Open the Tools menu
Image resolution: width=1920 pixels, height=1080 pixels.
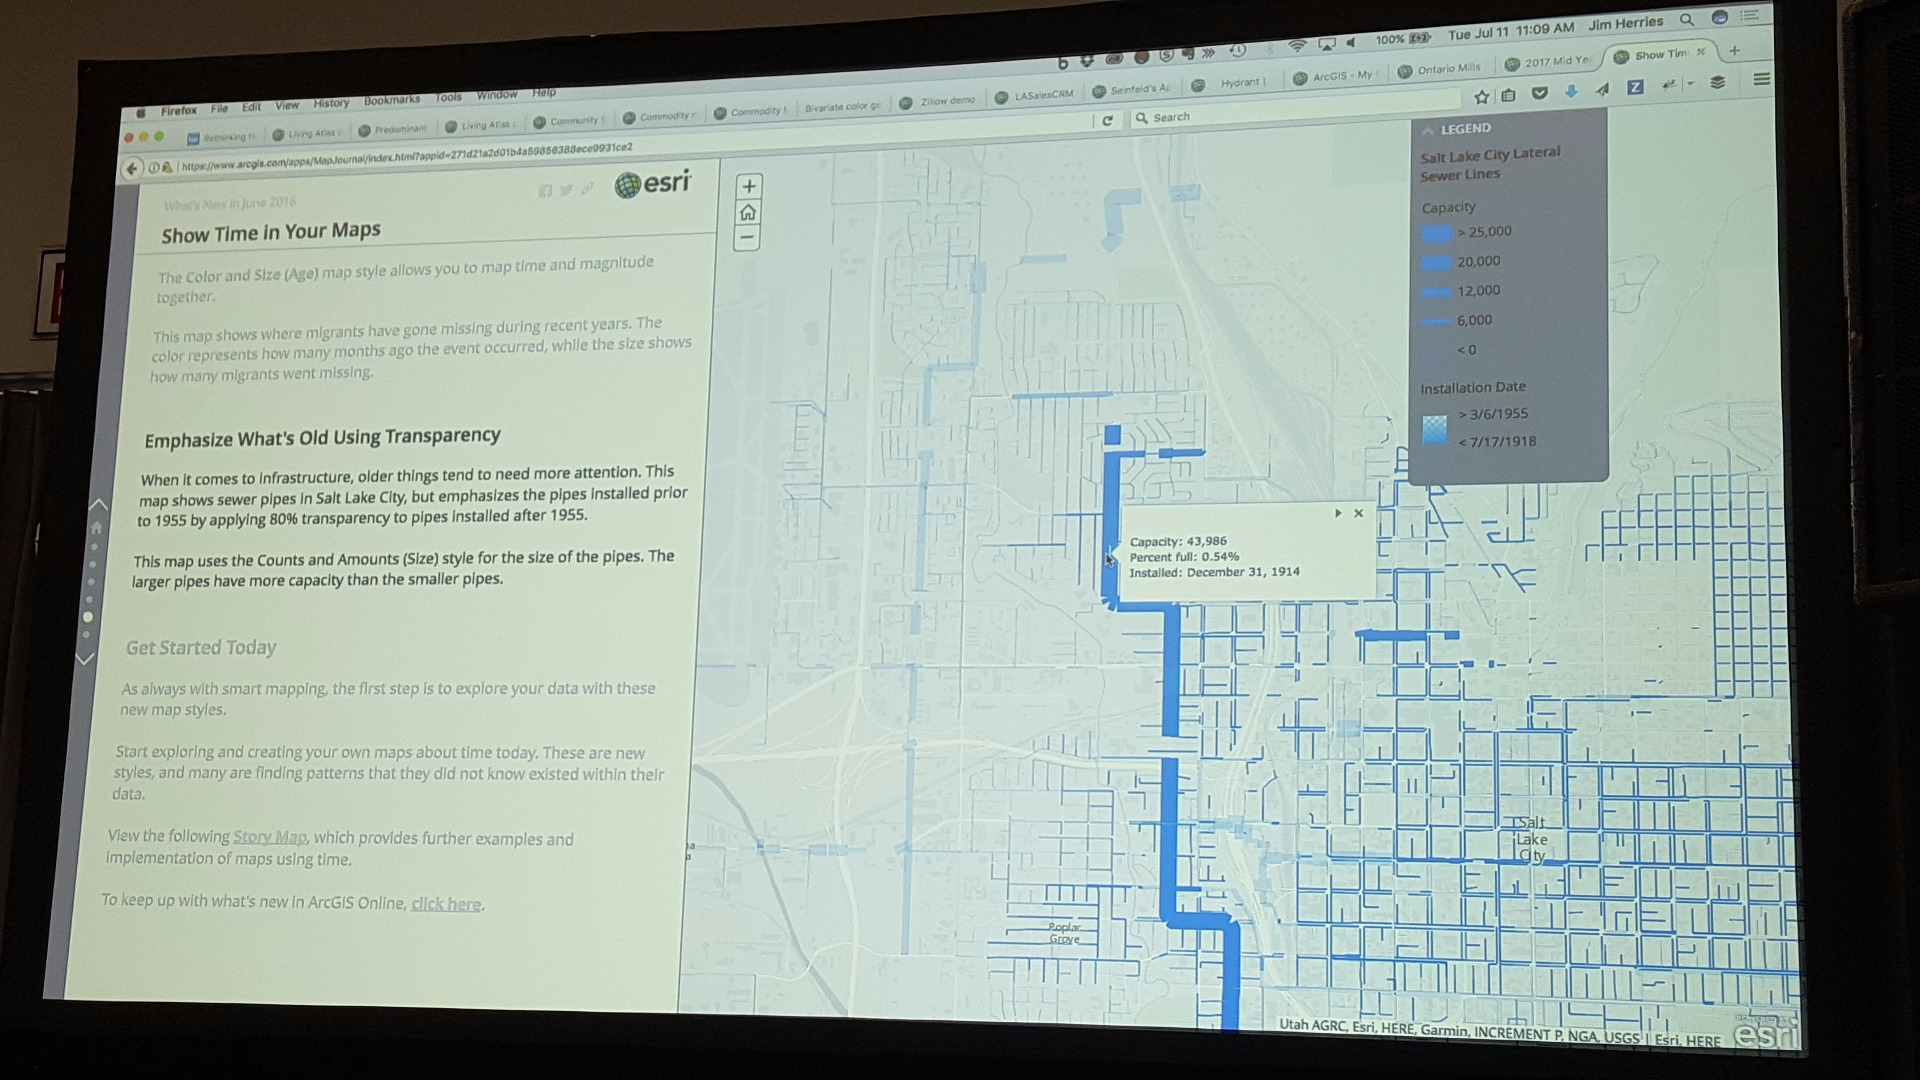[x=448, y=97]
